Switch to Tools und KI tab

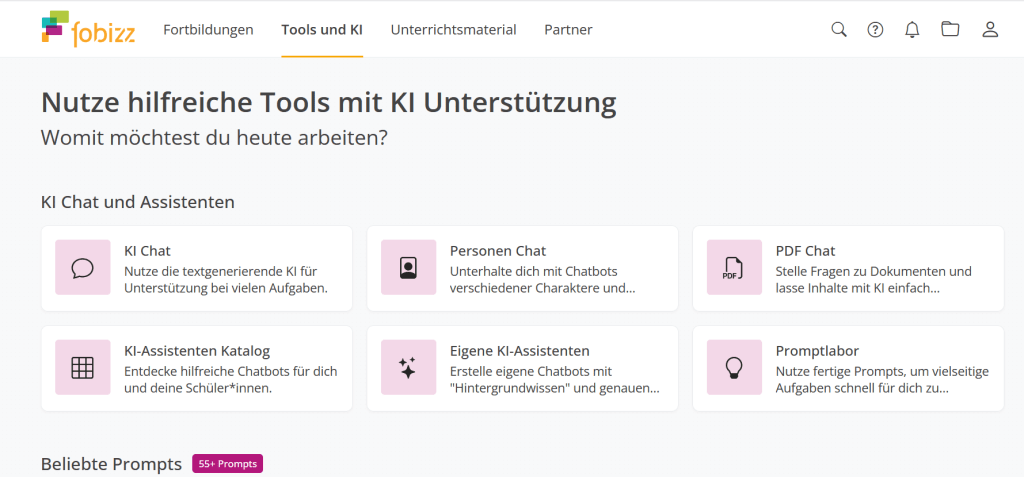[x=322, y=30]
